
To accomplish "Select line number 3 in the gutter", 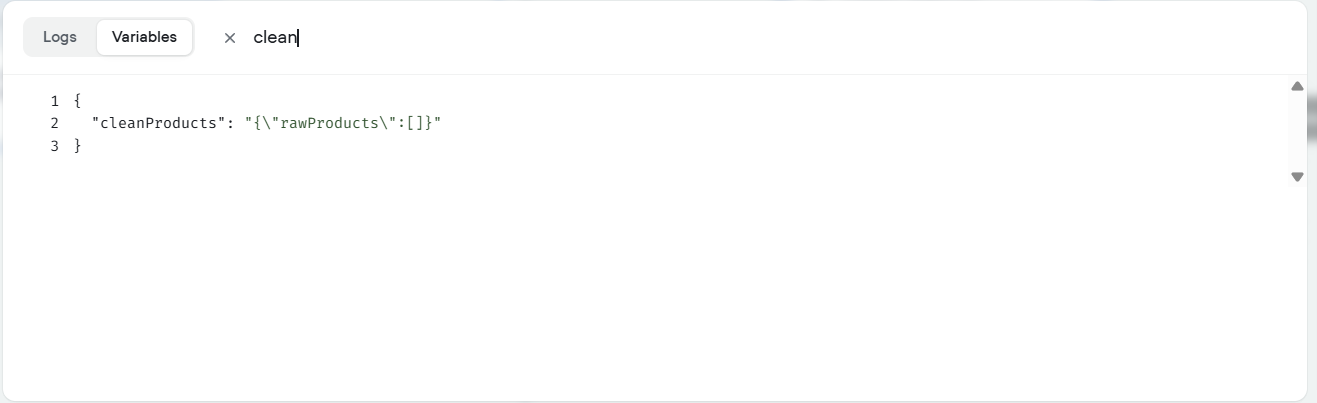I will [55, 146].
